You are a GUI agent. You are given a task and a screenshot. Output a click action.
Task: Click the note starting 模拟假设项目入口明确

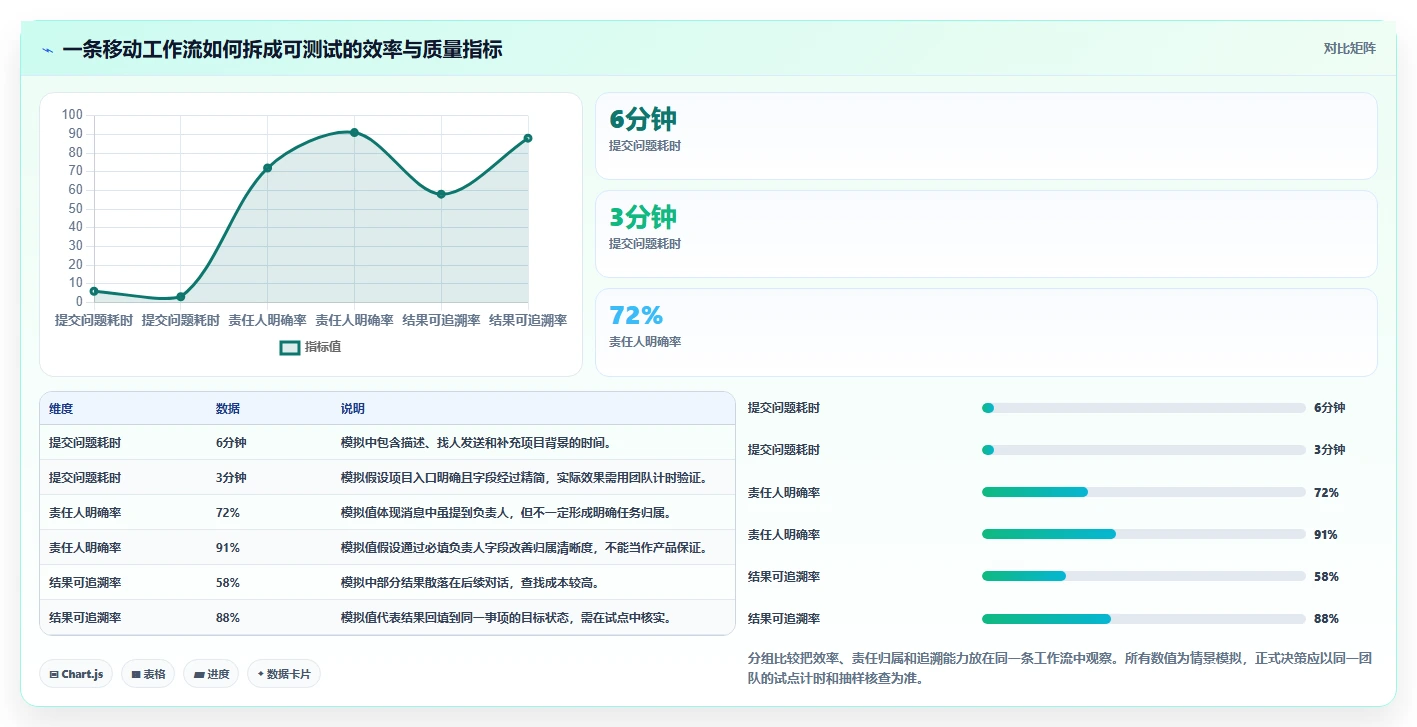point(524,478)
